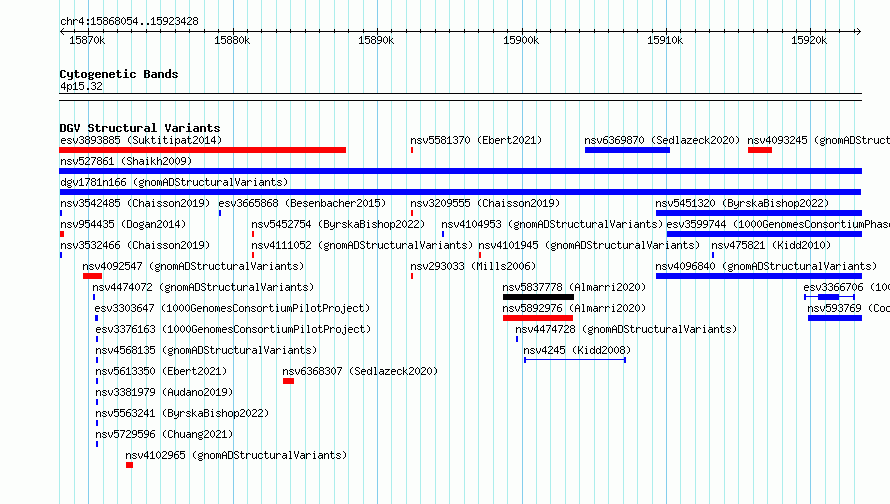
Task: Click nsv5892976 (Almarri2020) label
Action: coord(574,308)
